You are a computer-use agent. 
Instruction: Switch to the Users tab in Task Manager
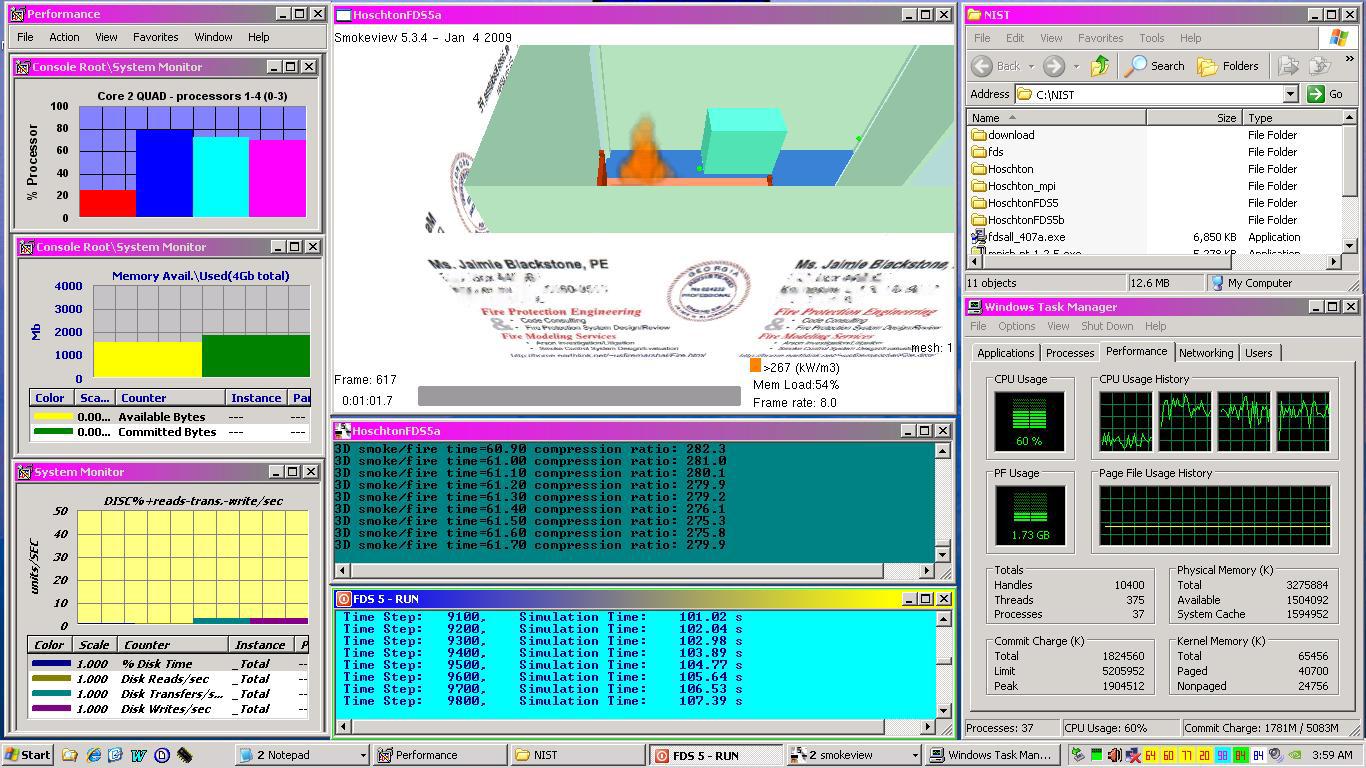[x=1258, y=353]
